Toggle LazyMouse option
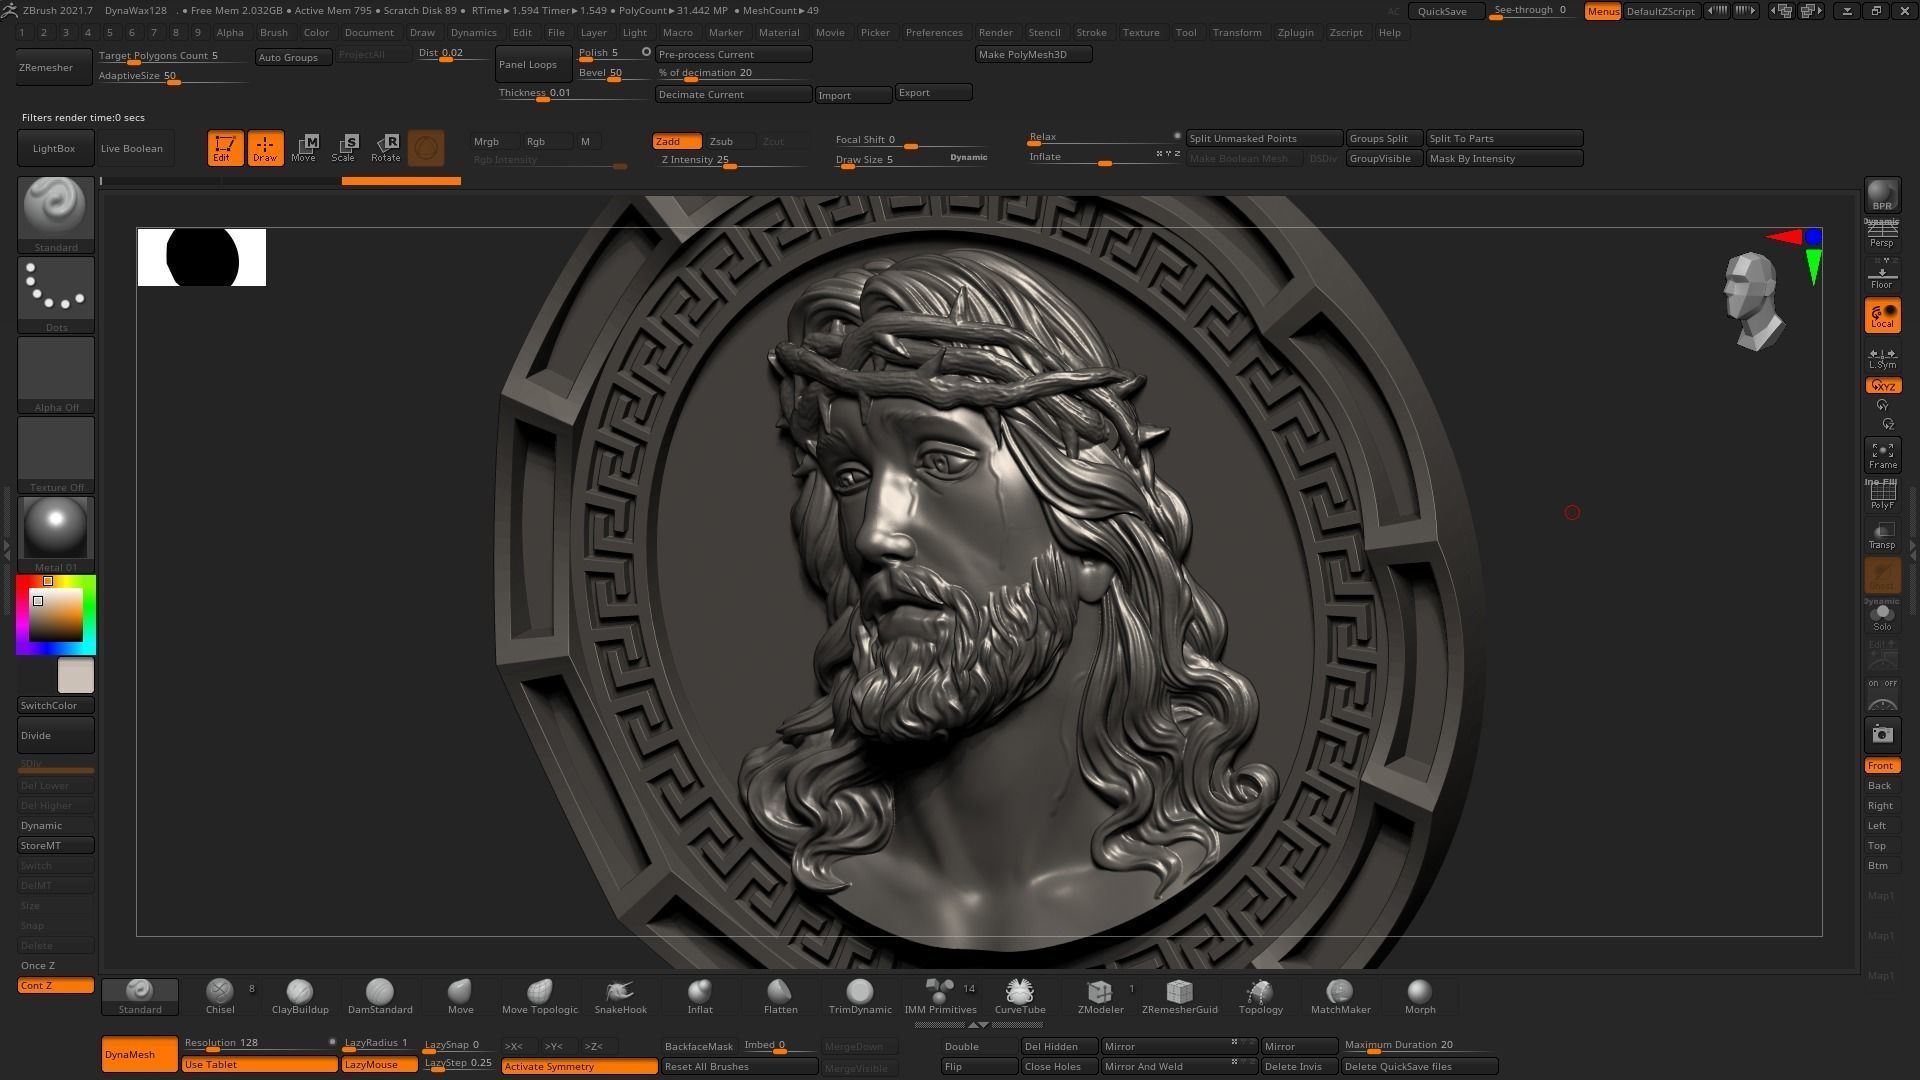This screenshot has height=1080, width=1920. 379,1065
